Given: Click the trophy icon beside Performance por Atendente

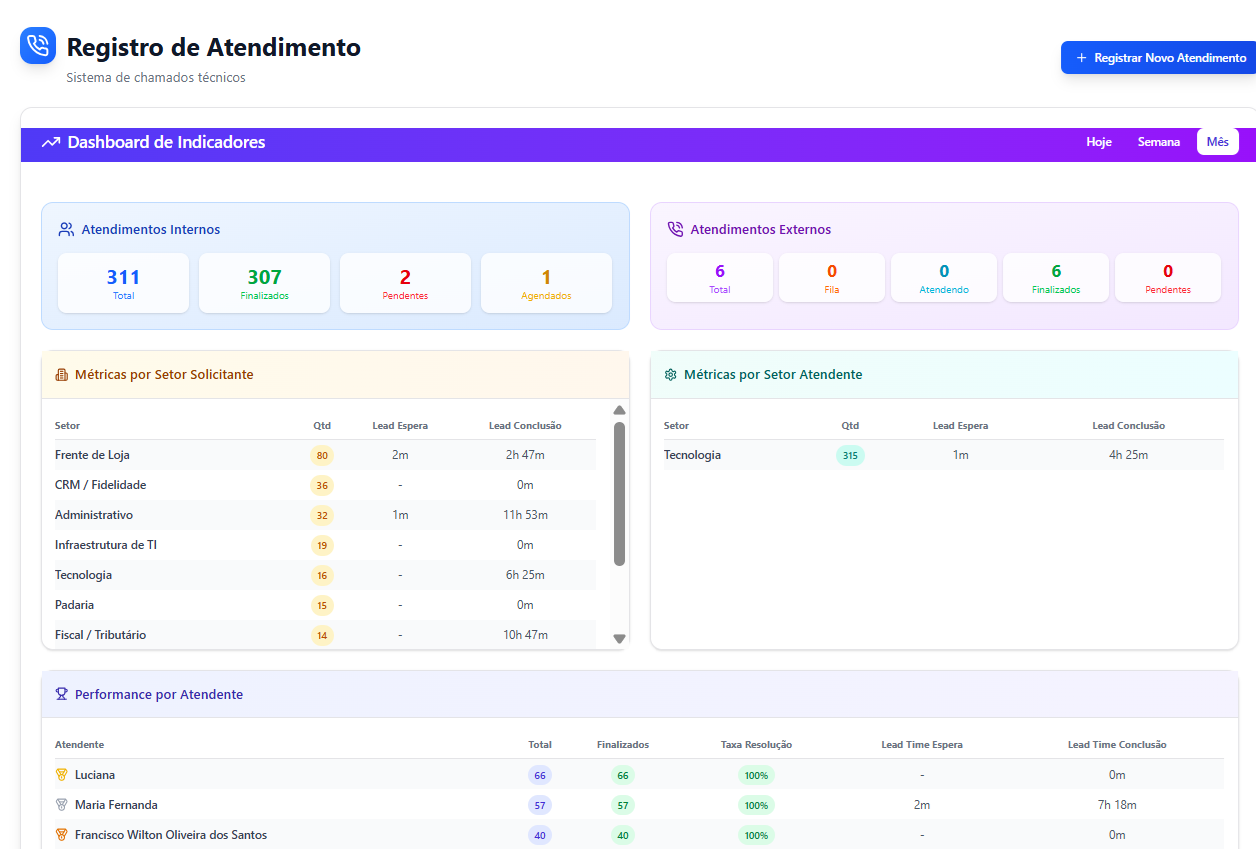Looking at the screenshot, I should pyautogui.click(x=62, y=695).
